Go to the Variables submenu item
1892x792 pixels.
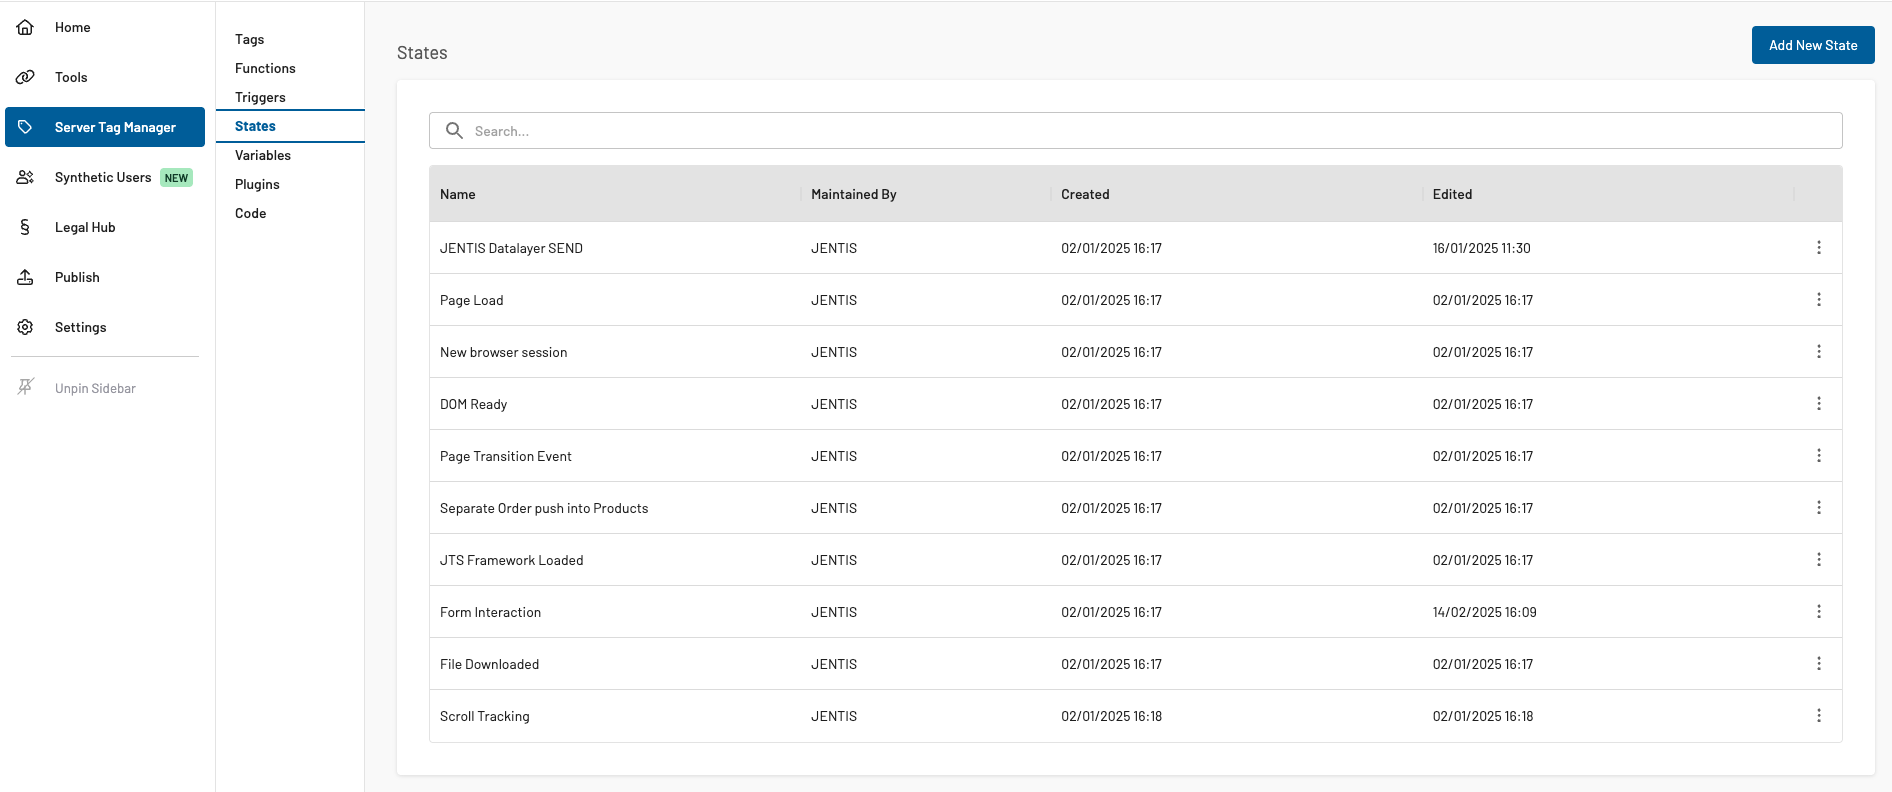[262, 155]
